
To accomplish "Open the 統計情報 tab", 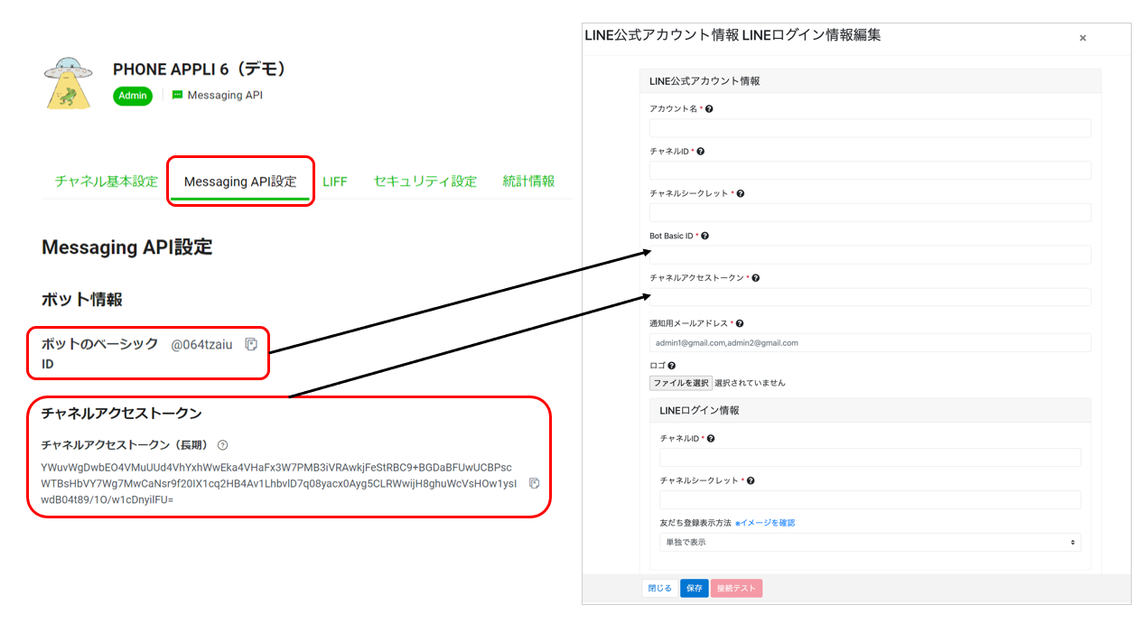I will tap(529, 181).
